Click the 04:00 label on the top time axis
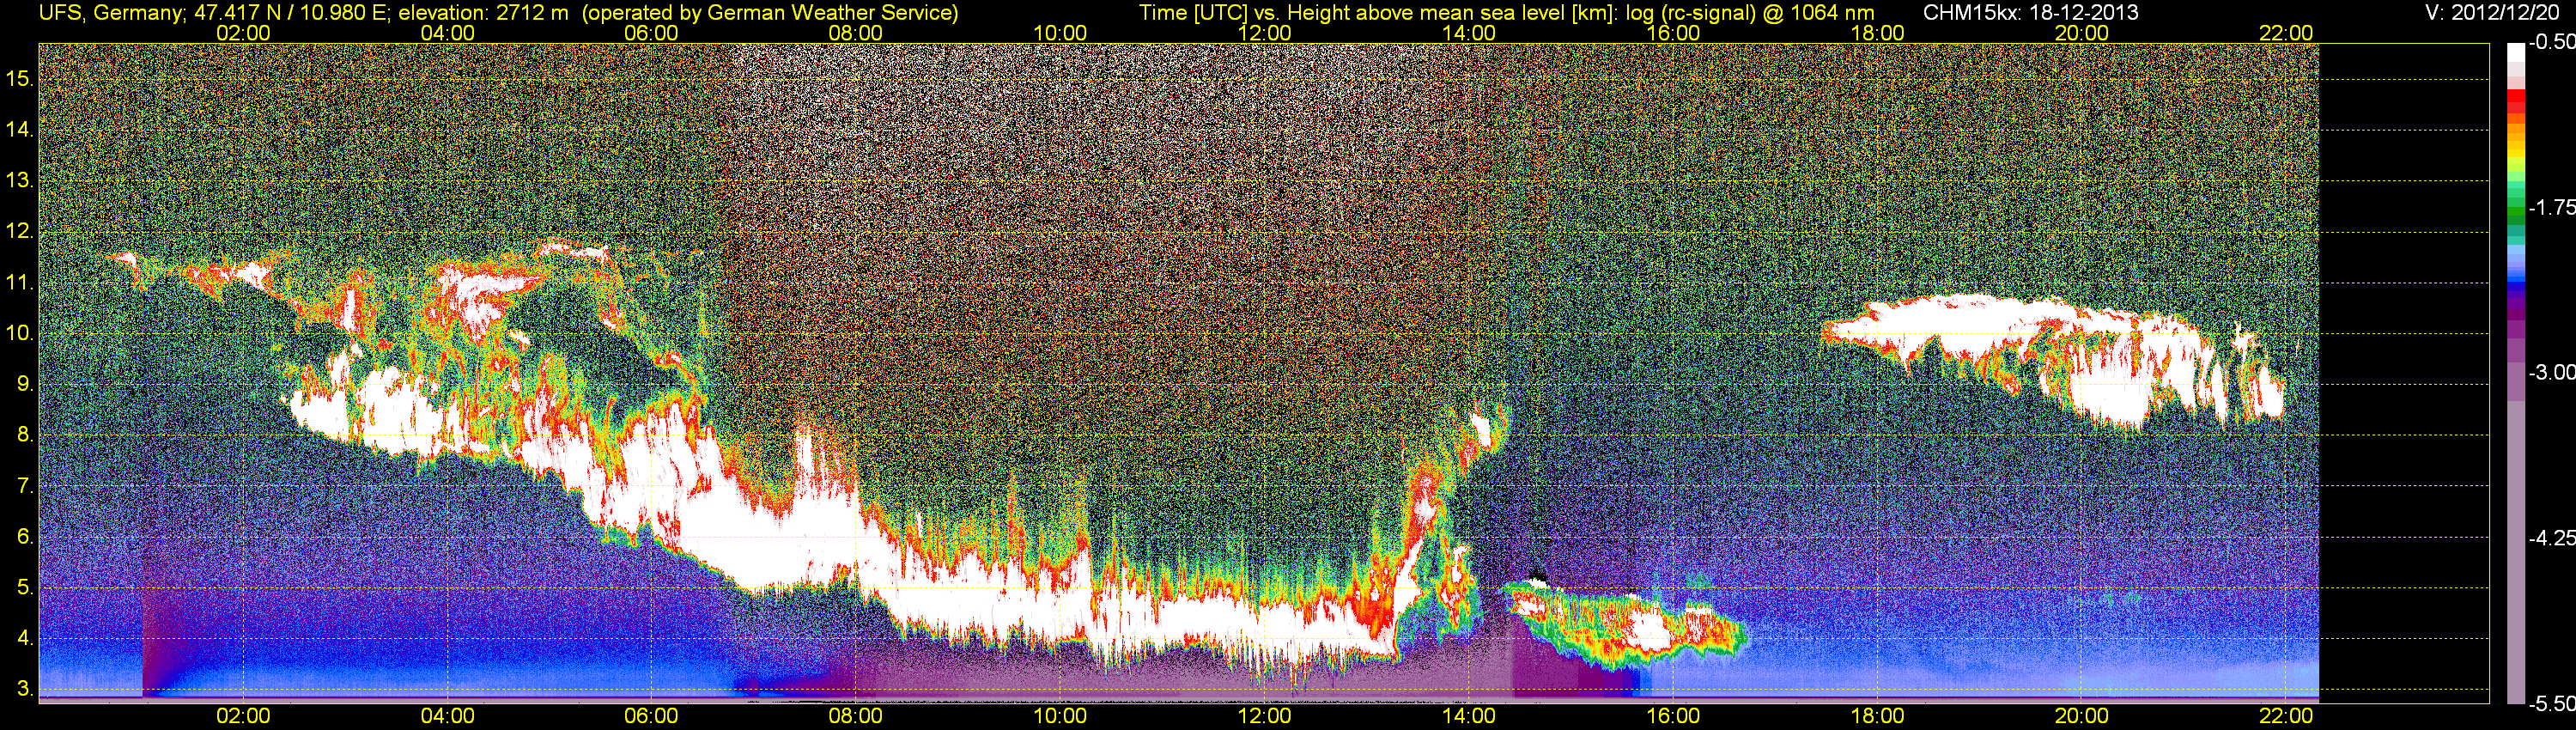 click(447, 32)
